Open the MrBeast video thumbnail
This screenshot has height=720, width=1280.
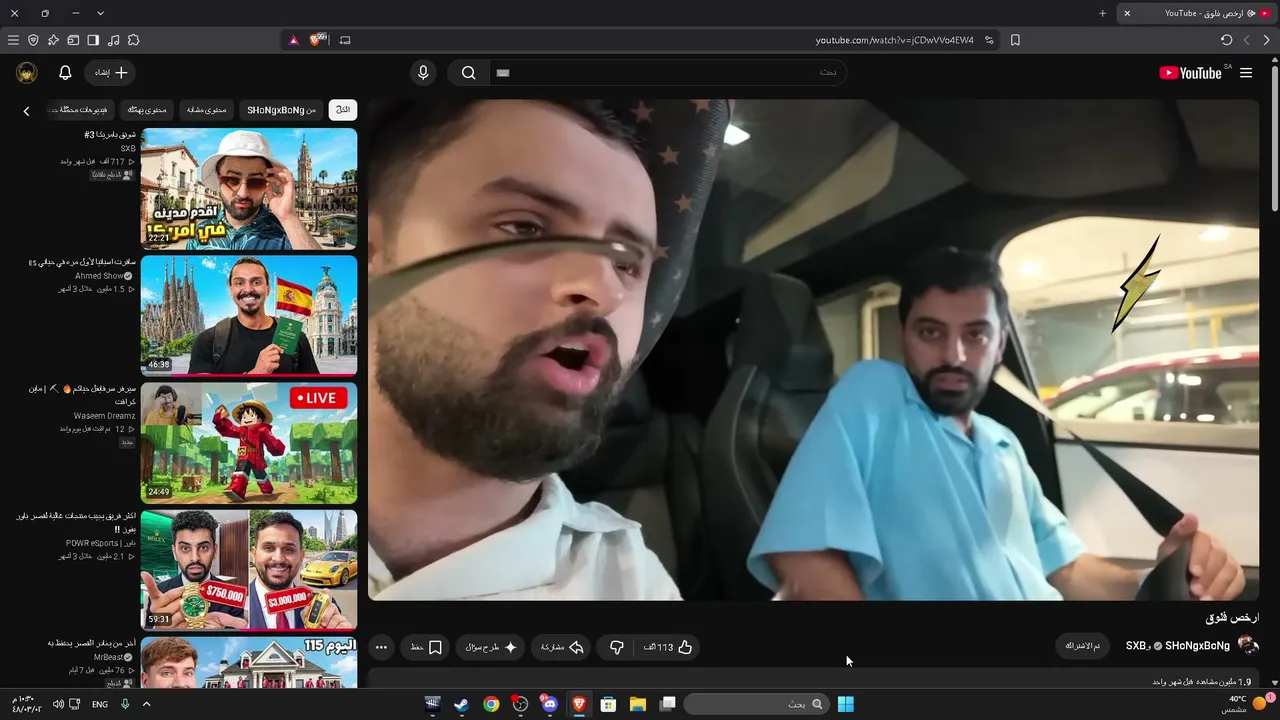[249, 662]
